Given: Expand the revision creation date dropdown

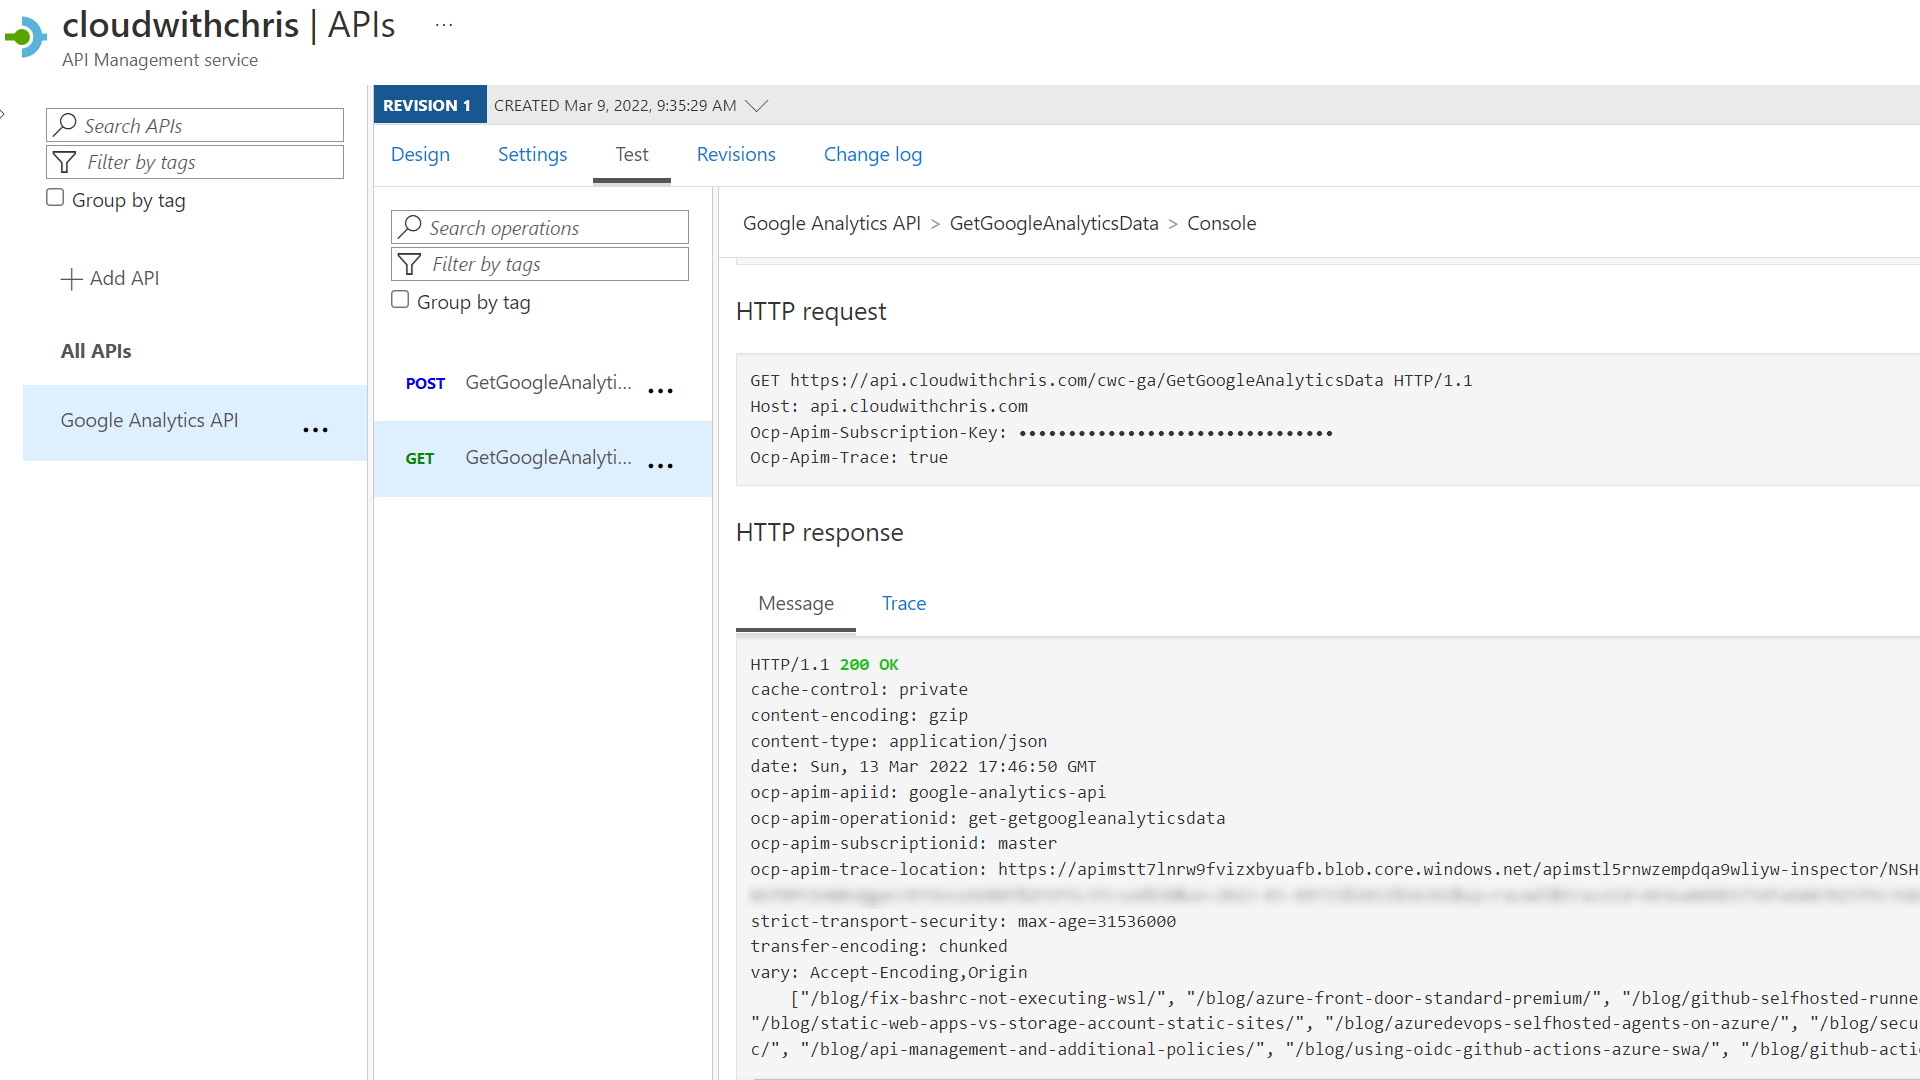Looking at the screenshot, I should (x=758, y=105).
